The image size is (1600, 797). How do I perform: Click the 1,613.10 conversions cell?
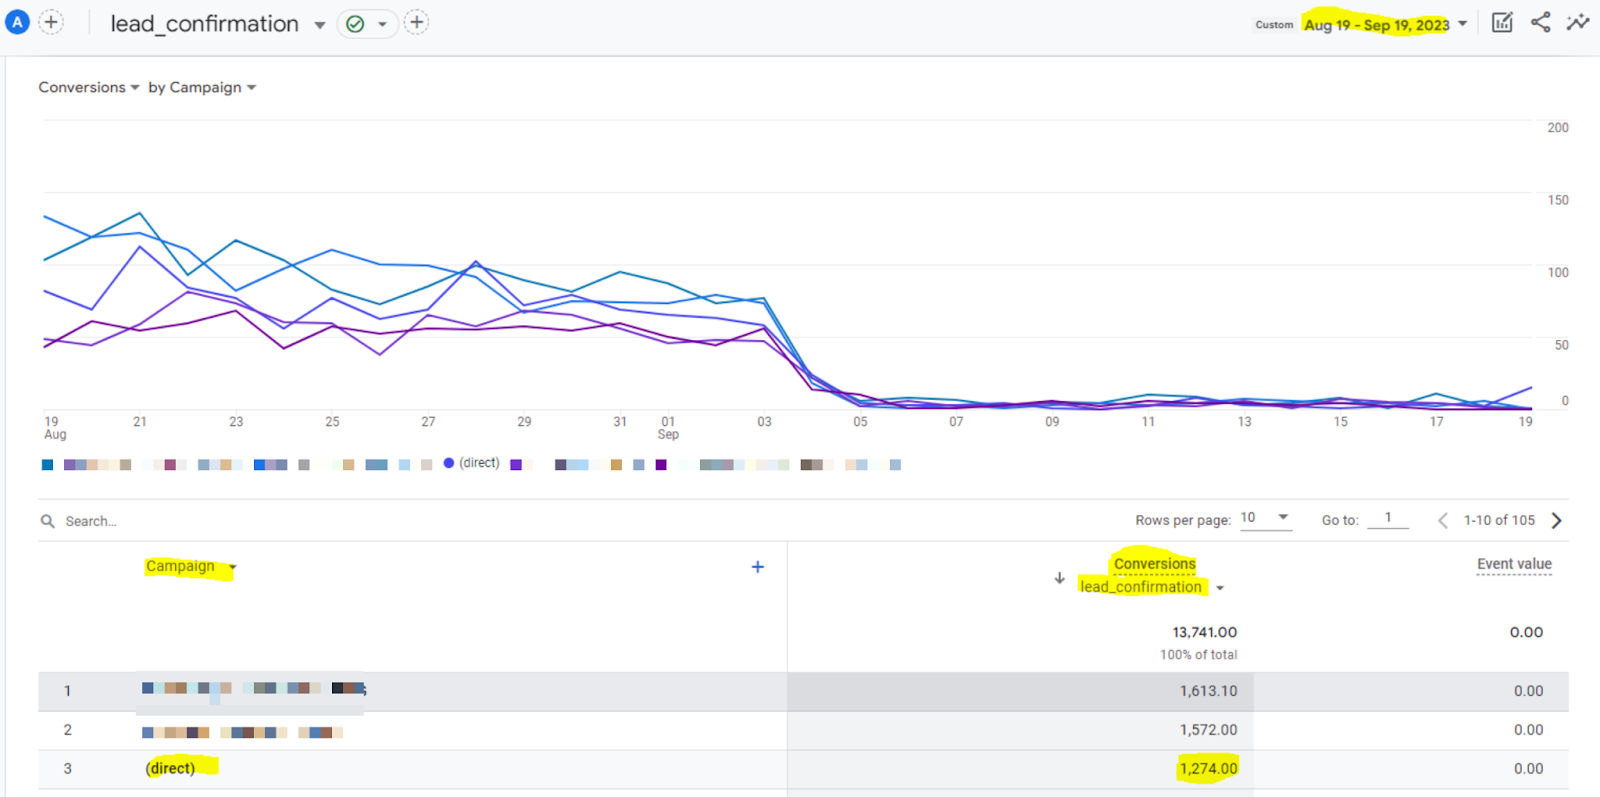(x=1208, y=691)
